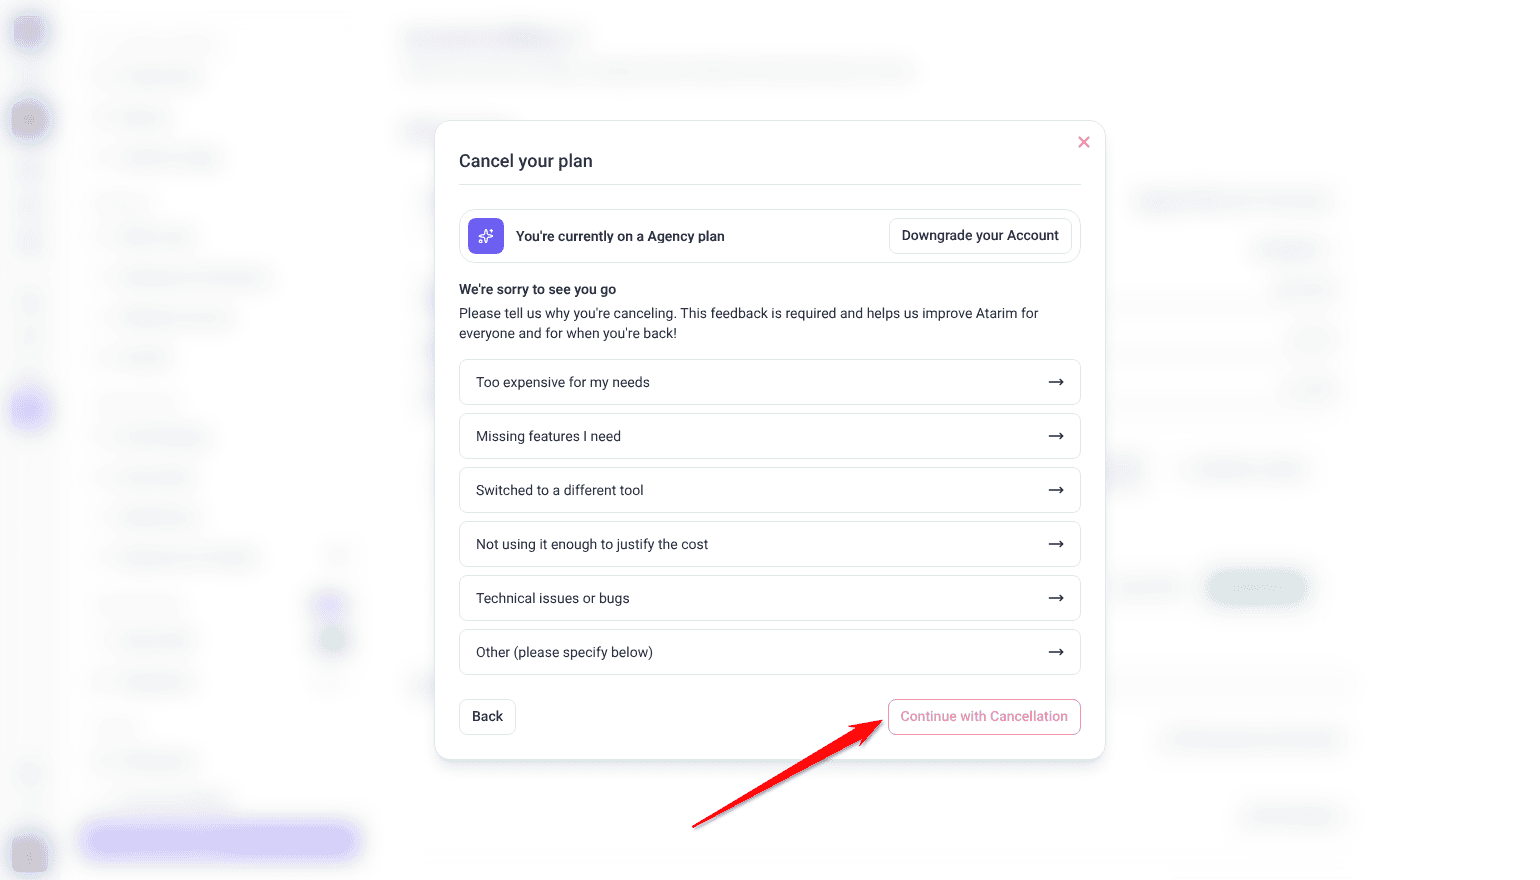Click arrow icon beside Not using enough
Image resolution: width=1540 pixels, height=880 pixels.
tap(1056, 544)
